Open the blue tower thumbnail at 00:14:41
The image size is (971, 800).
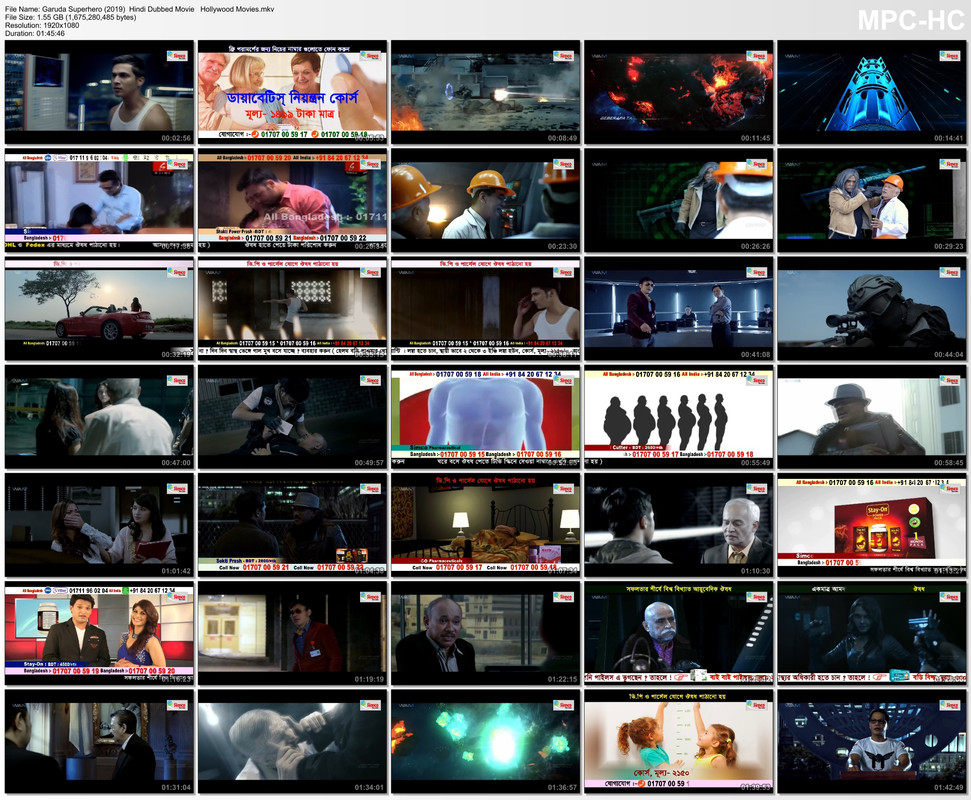click(x=871, y=92)
